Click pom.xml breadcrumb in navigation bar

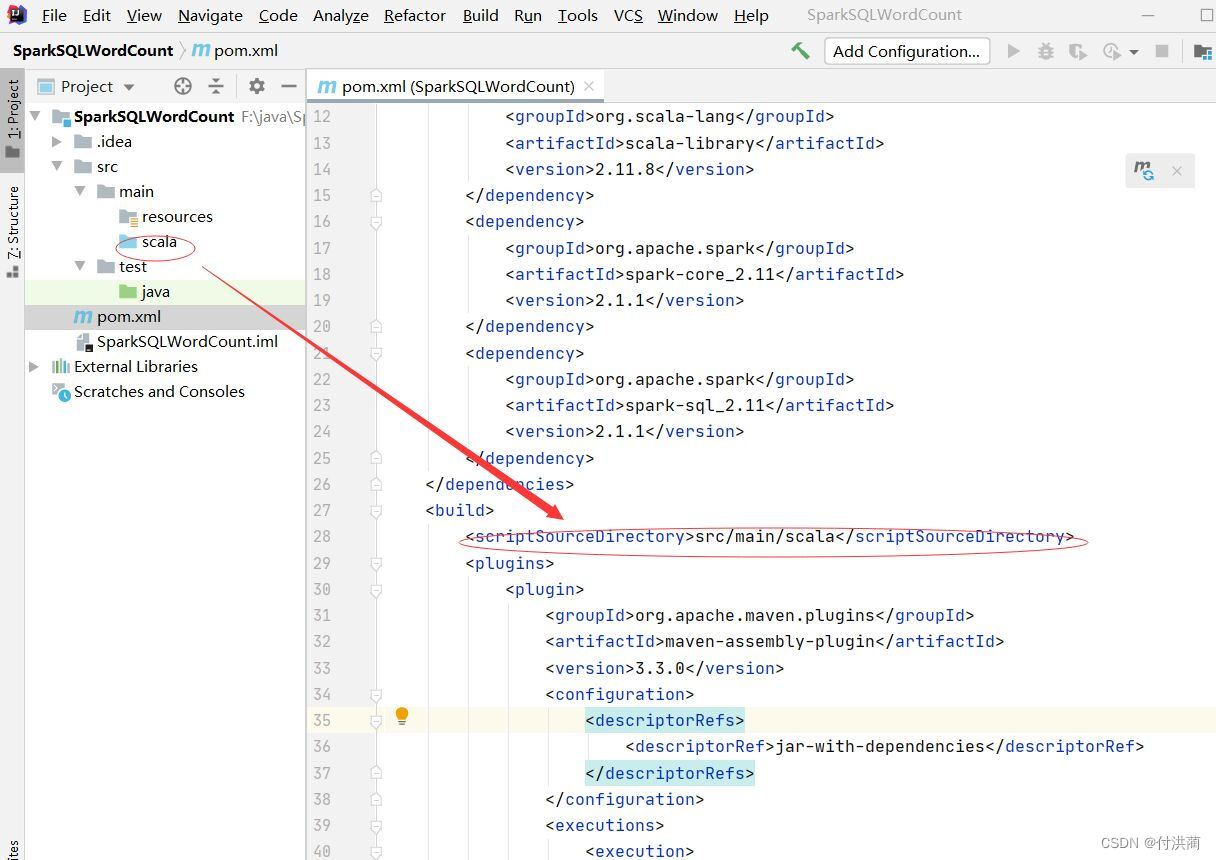tap(235, 50)
